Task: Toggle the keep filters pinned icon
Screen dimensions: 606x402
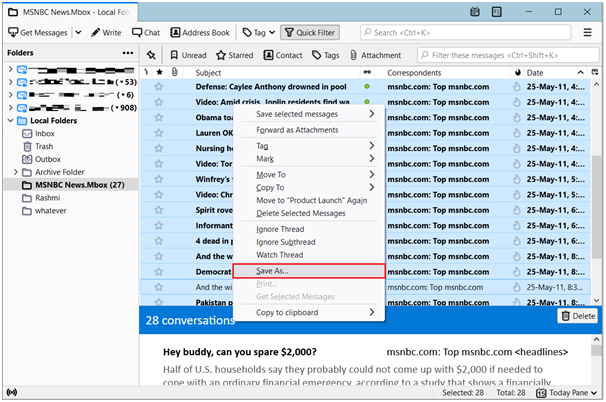Action: pyautogui.click(x=151, y=55)
